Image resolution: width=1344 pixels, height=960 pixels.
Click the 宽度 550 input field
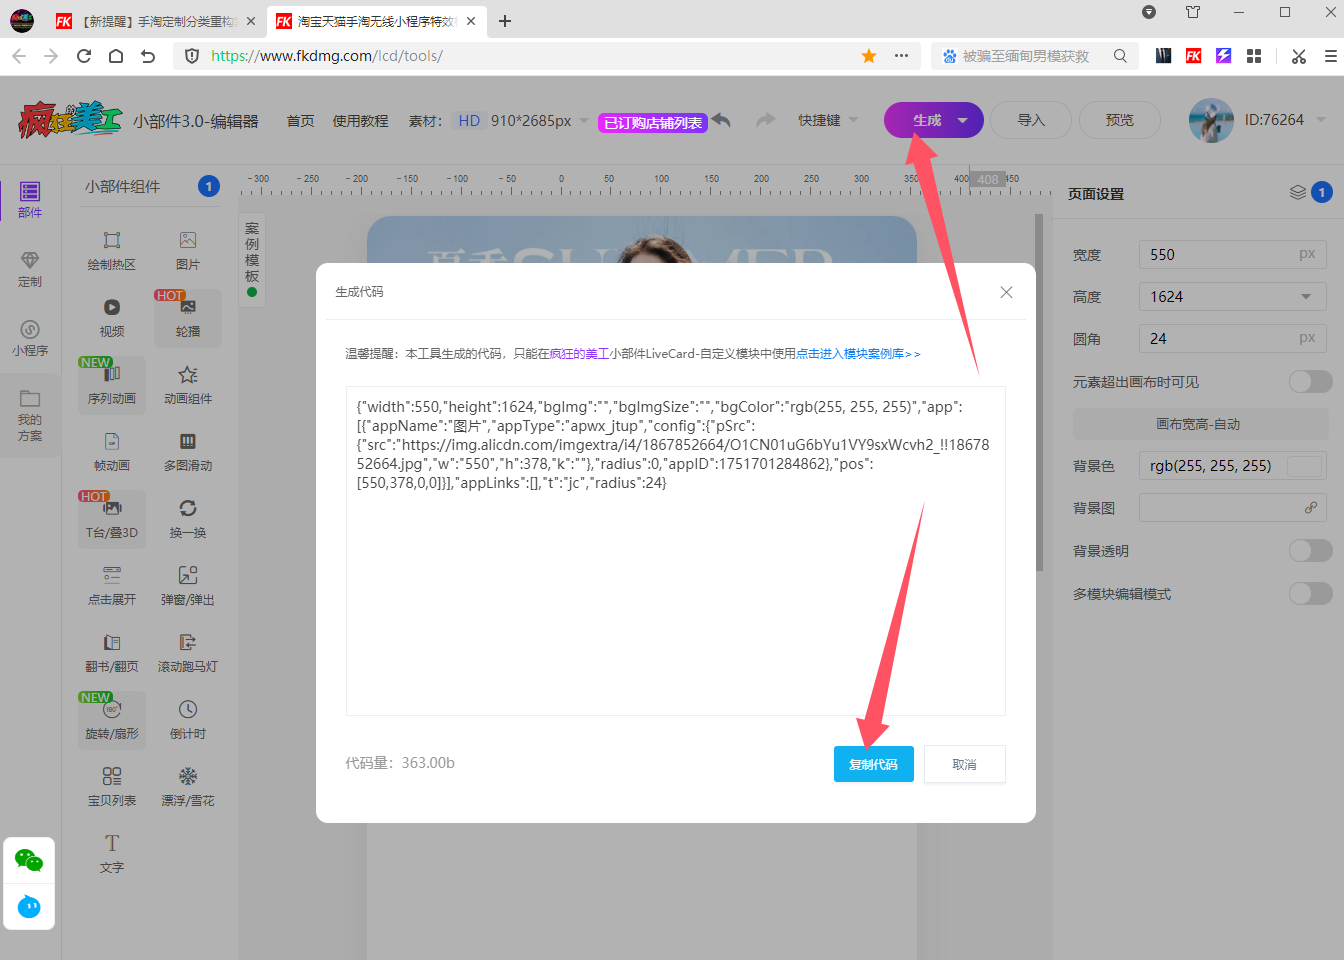1233,255
